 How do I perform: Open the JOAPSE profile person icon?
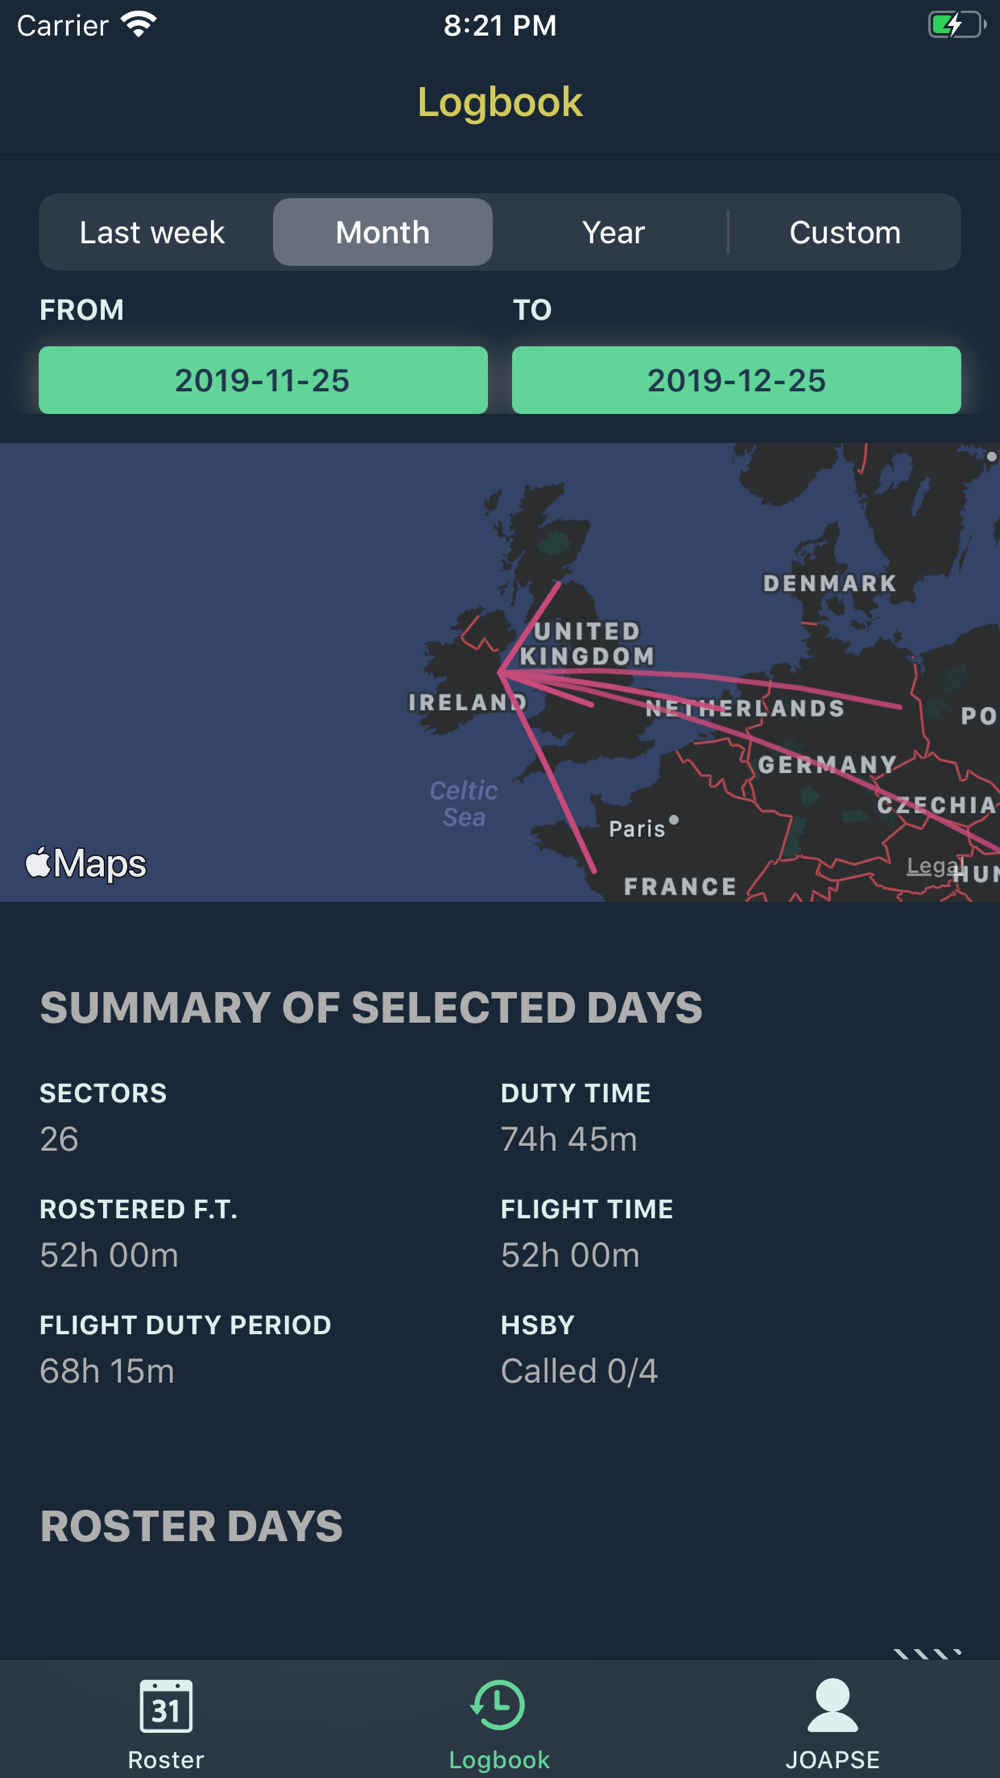coord(832,1705)
